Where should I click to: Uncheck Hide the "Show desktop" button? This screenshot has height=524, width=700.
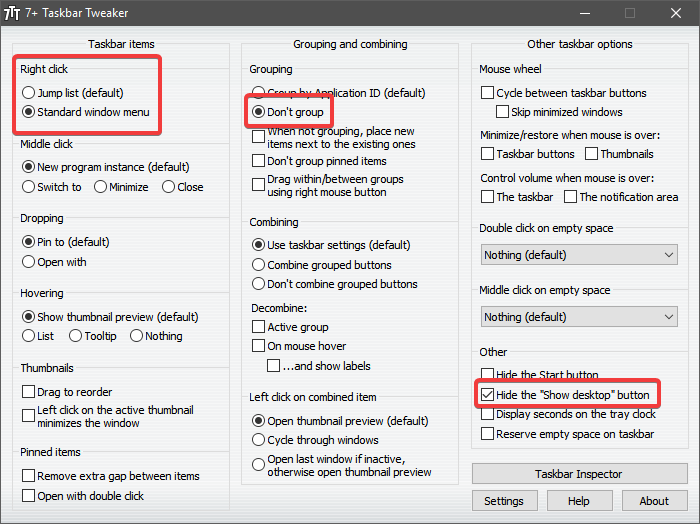tap(488, 395)
